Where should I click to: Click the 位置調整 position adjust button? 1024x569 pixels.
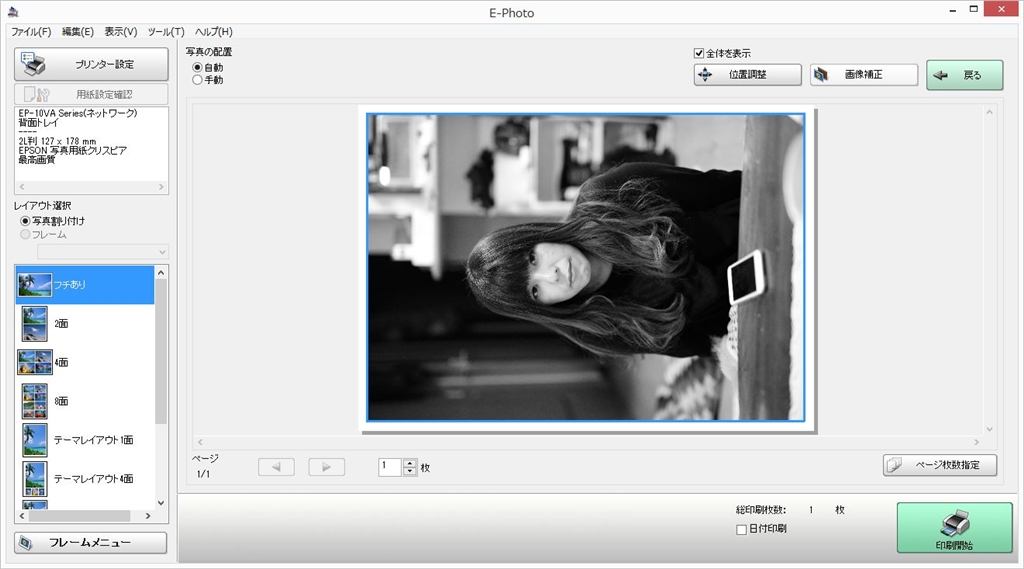coord(747,74)
